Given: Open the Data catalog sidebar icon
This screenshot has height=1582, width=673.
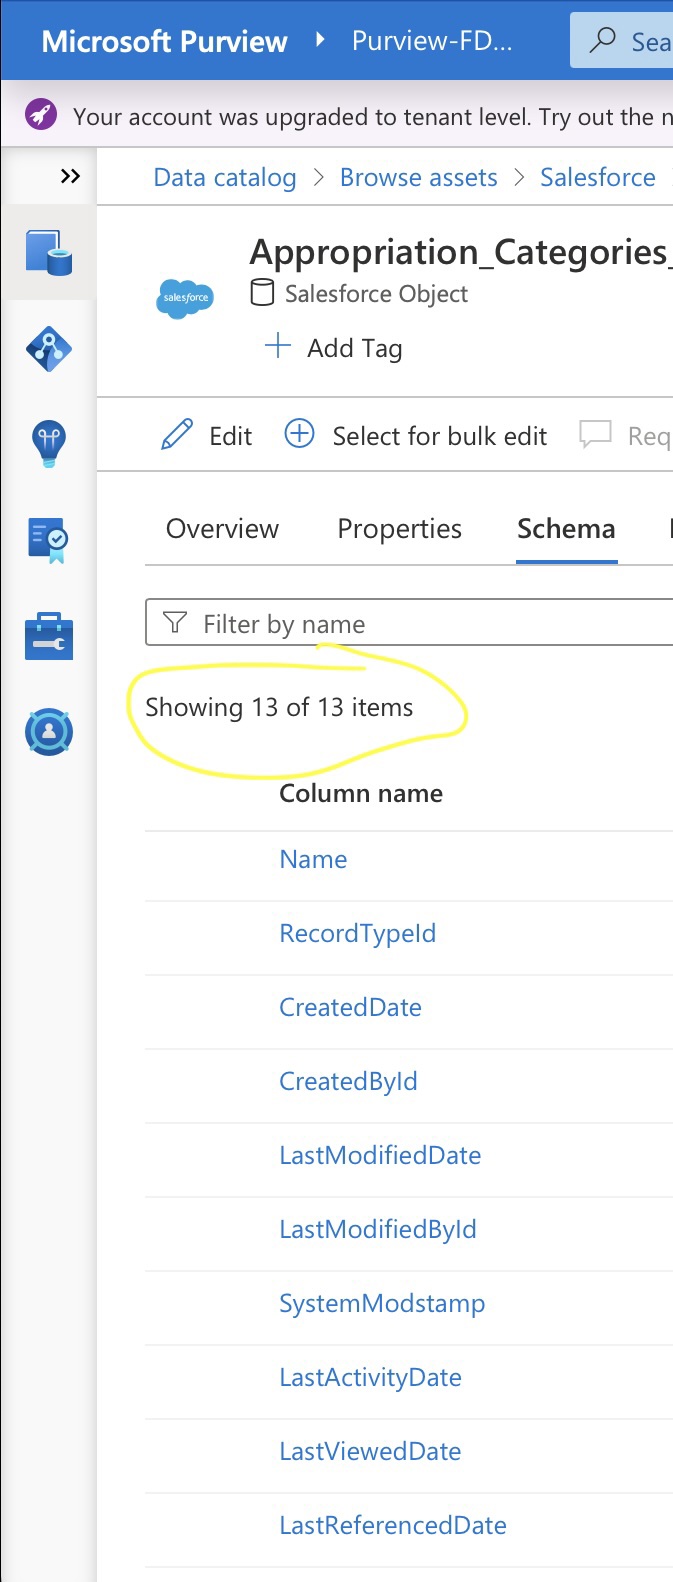Looking at the screenshot, I should click(49, 252).
